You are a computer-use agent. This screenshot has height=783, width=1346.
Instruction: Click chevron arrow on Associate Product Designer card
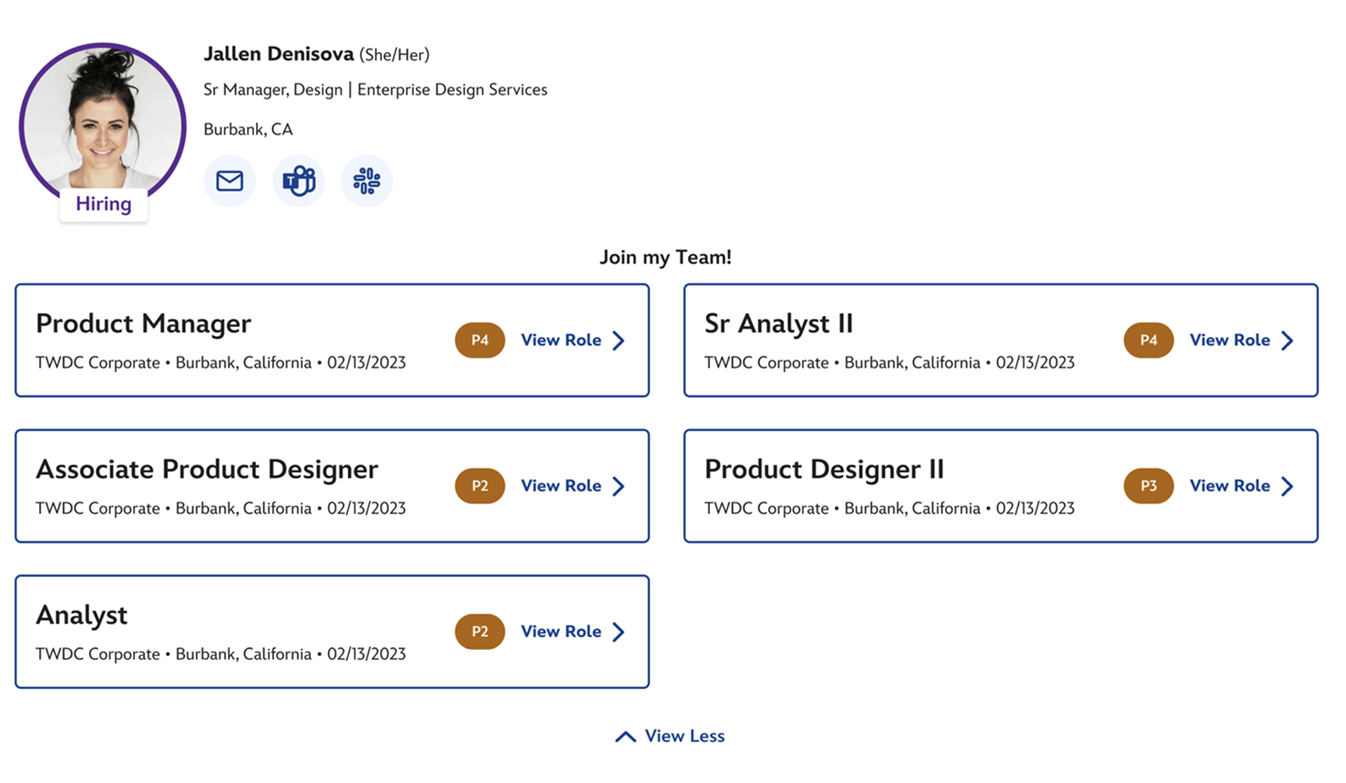618,486
